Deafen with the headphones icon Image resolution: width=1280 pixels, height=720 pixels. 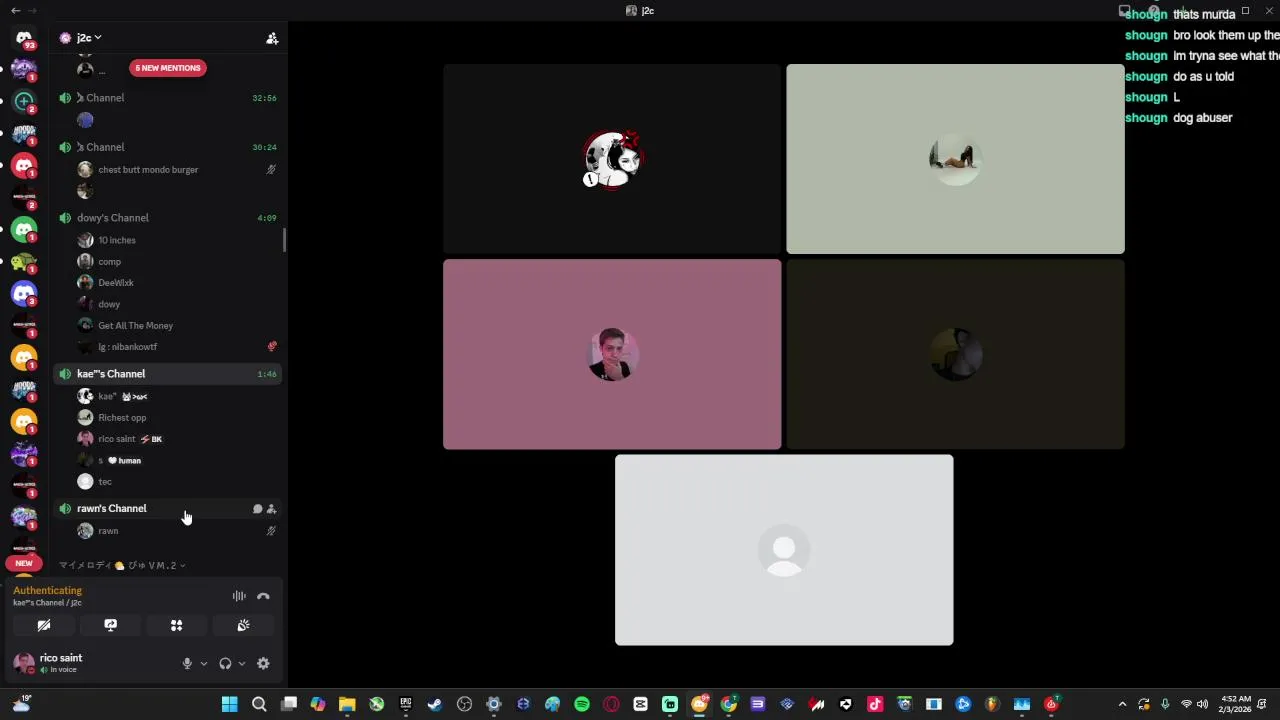pyautogui.click(x=225, y=663)
